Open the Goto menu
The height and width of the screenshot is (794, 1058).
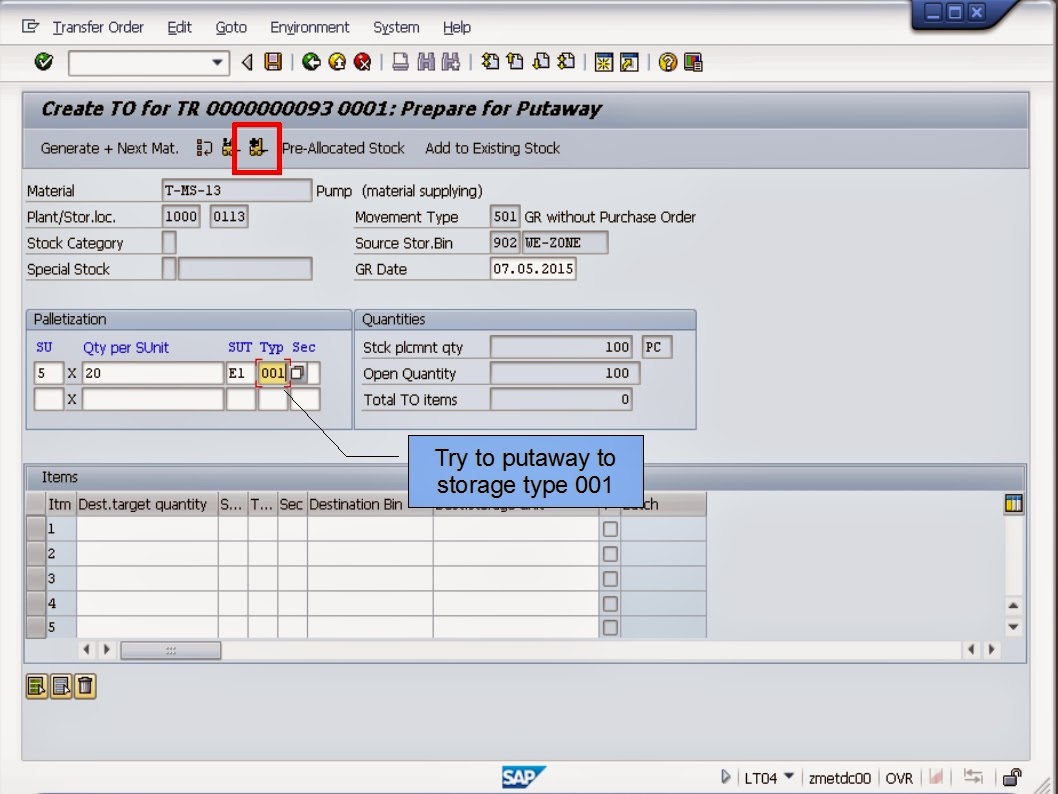click(x=231, y=27)
